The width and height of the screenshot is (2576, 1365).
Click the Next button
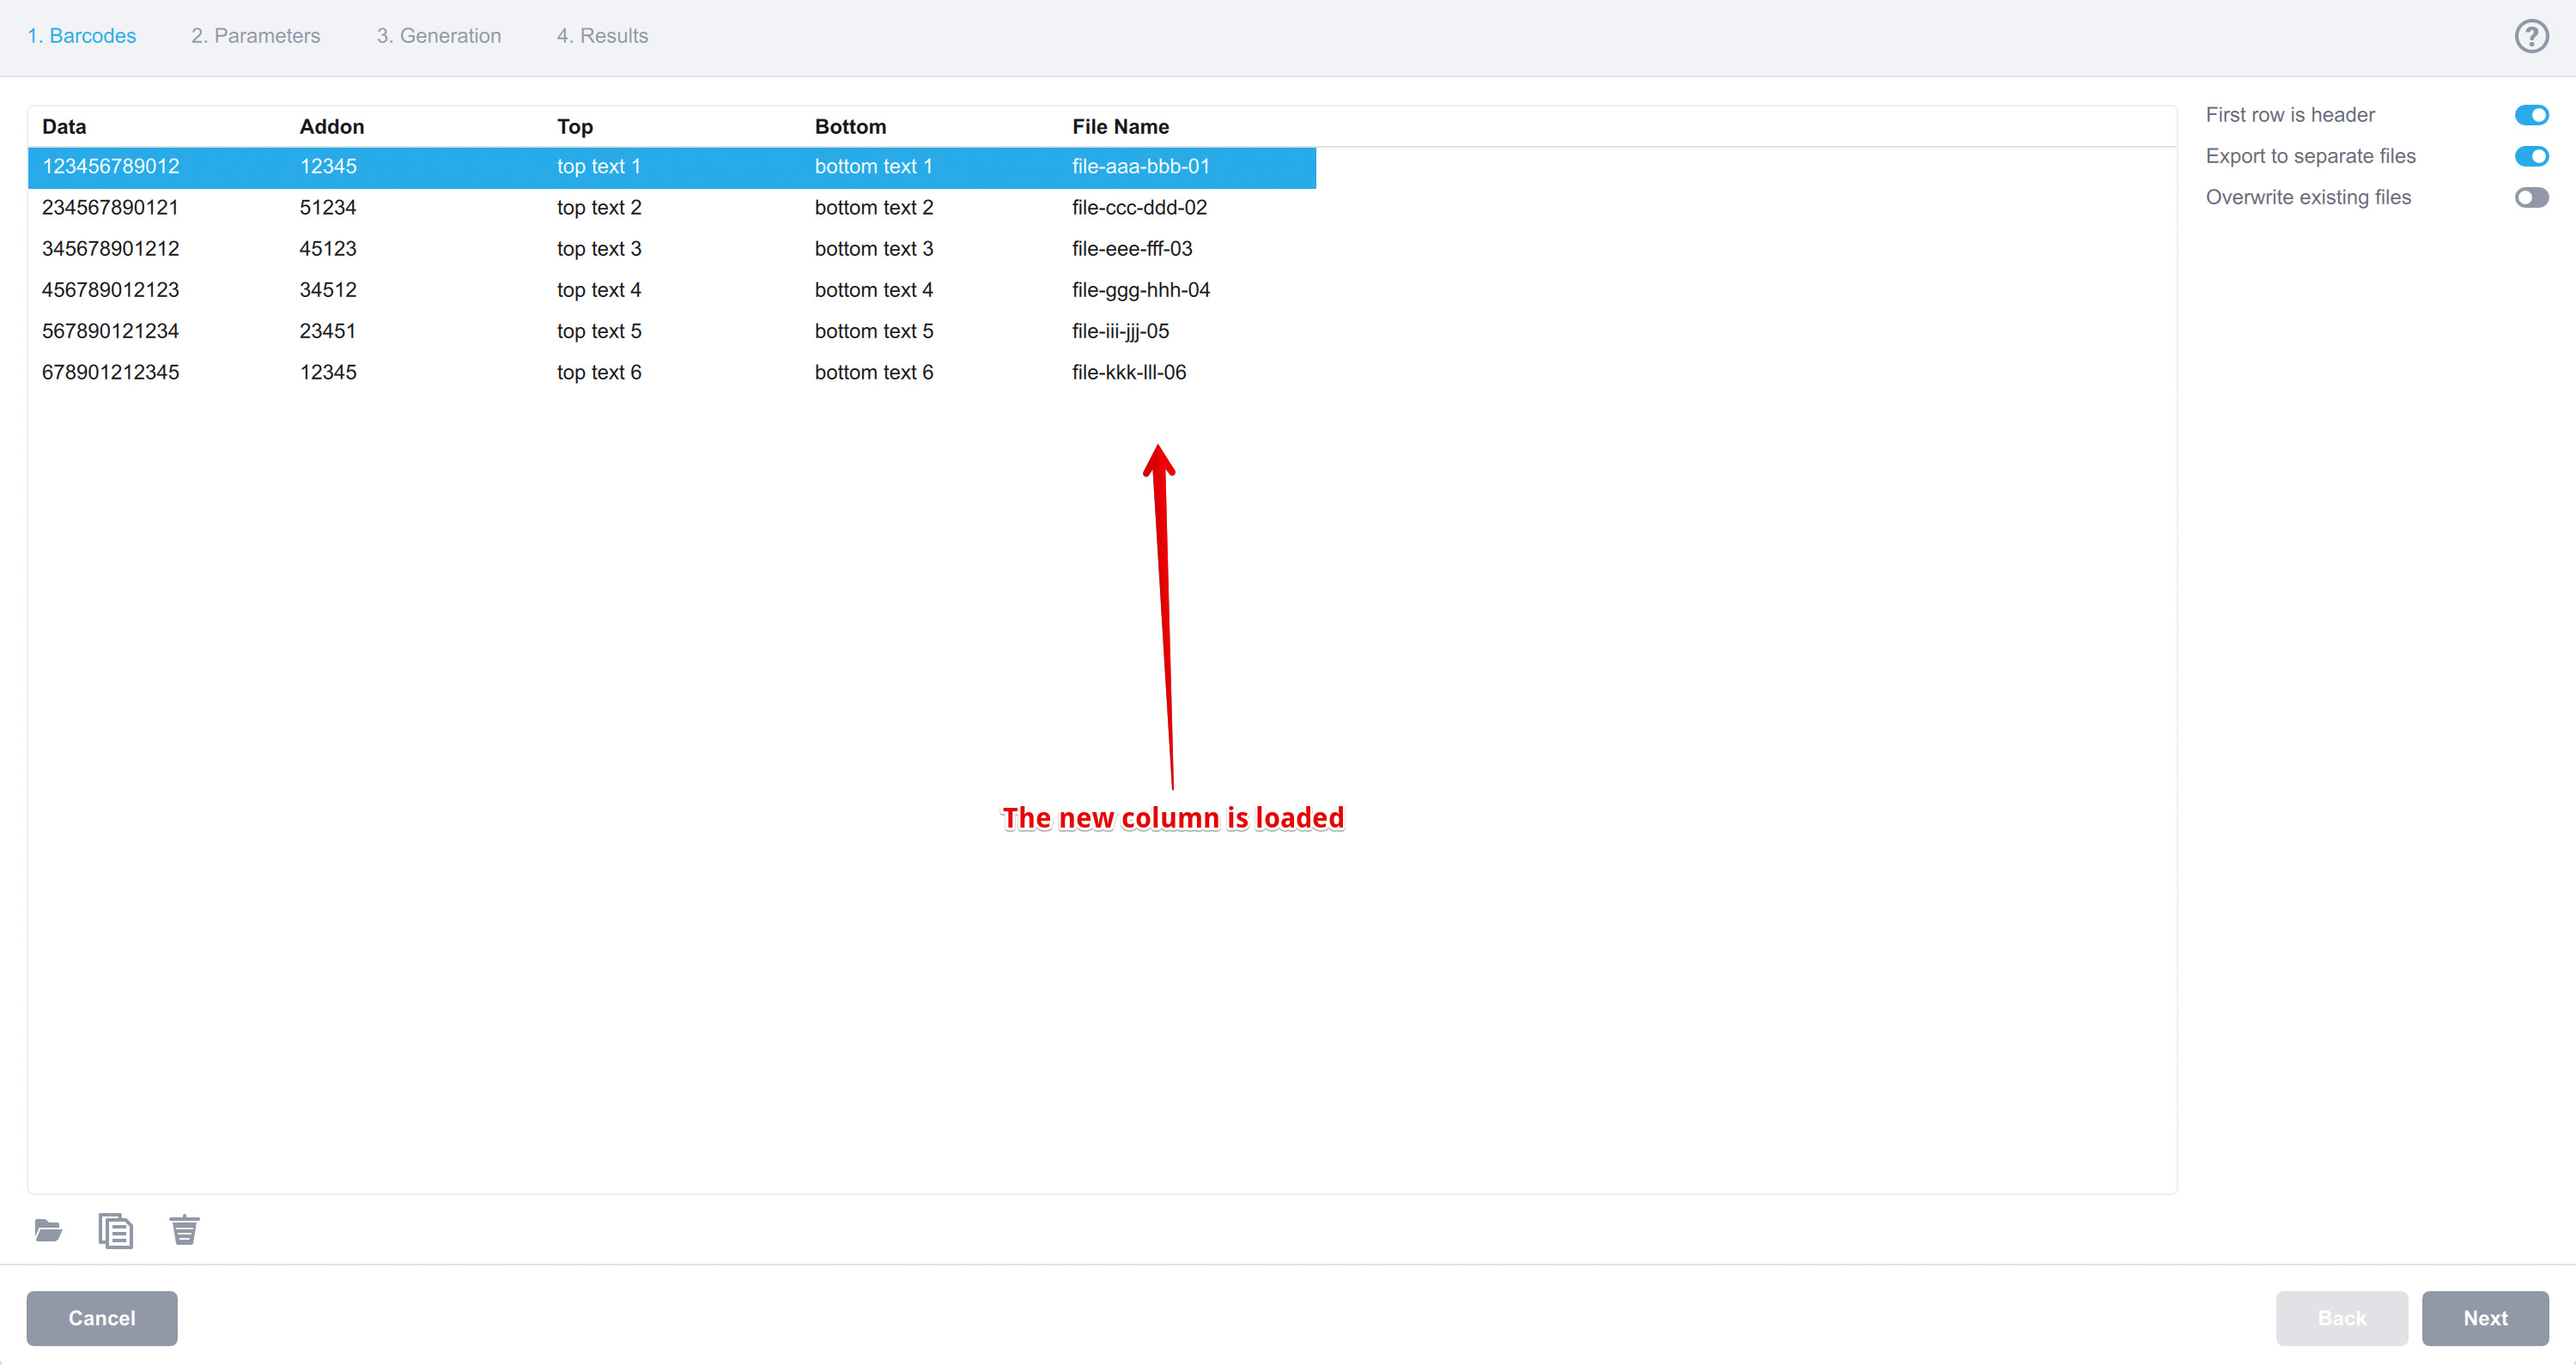(x=2484, y=1318)
